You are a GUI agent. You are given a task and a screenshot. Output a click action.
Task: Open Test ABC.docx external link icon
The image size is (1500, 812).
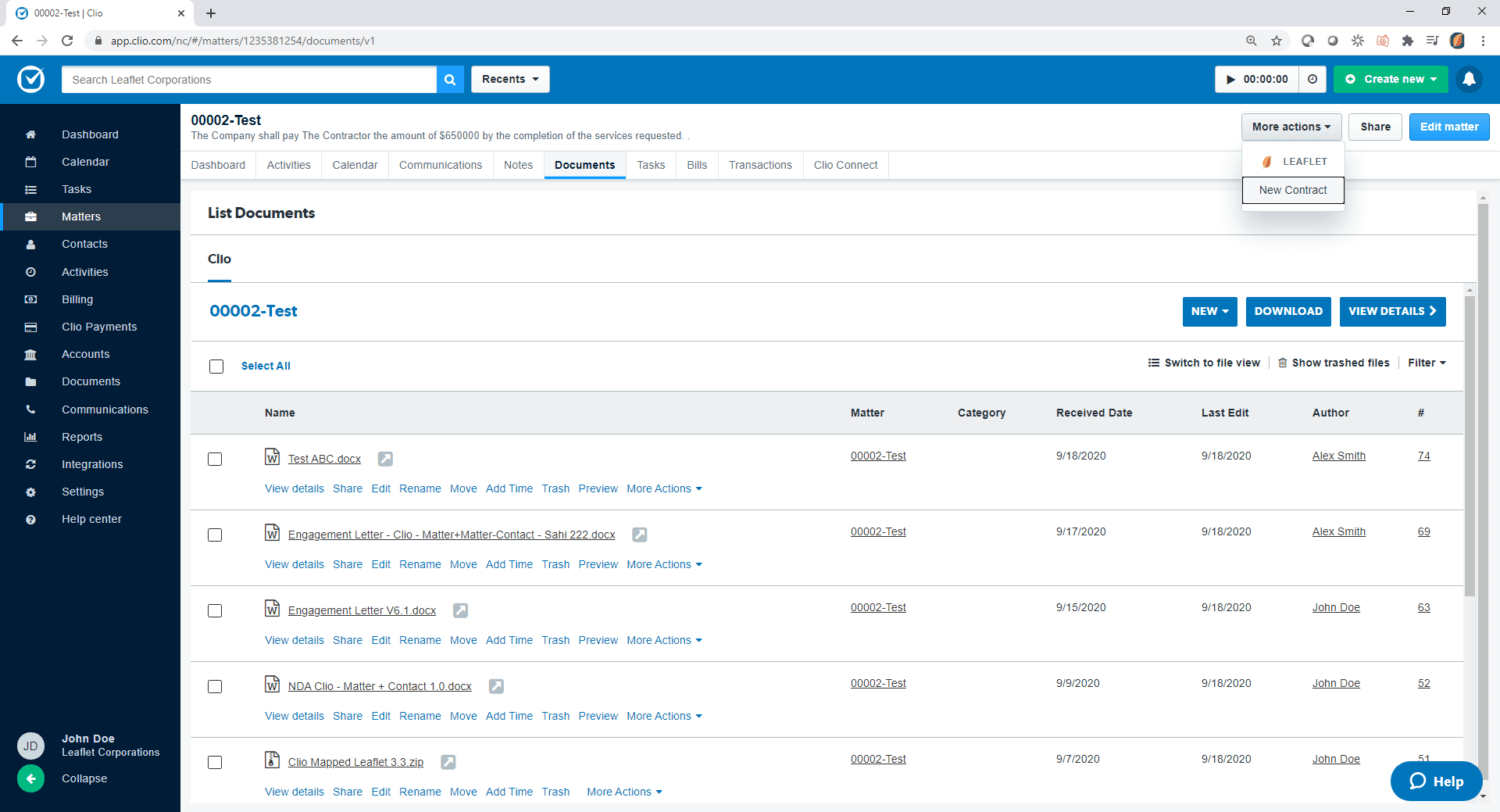point(385,458)
